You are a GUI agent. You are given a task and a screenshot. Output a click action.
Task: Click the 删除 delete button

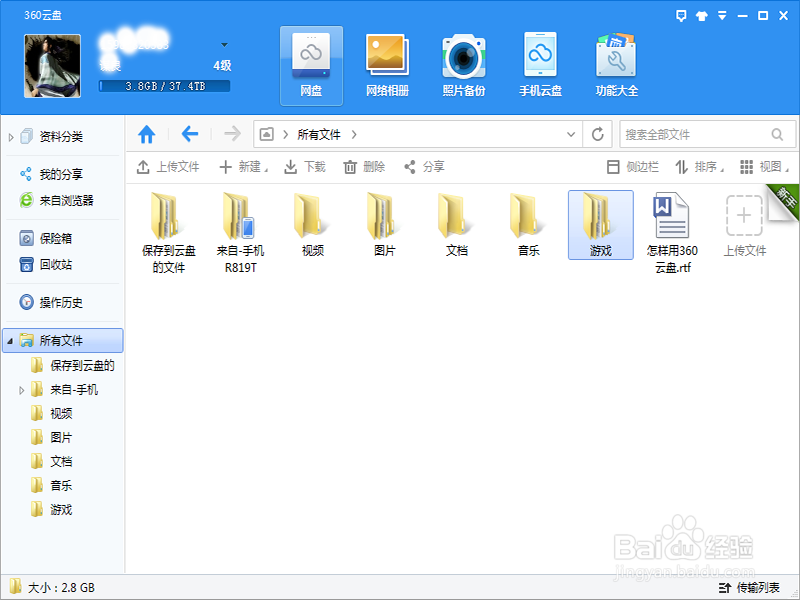click(364, 167)
